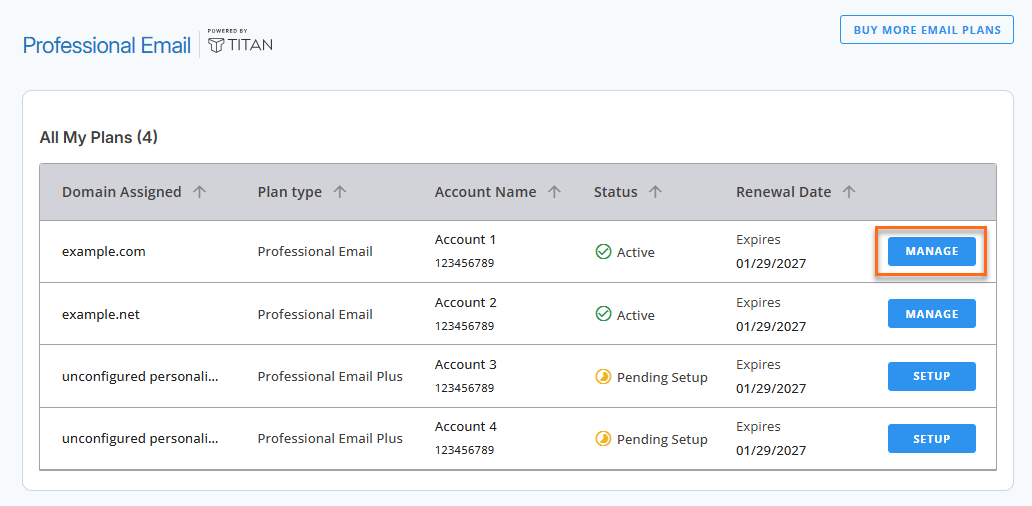Click the Renewal Date column header

(x=783, y=192)
